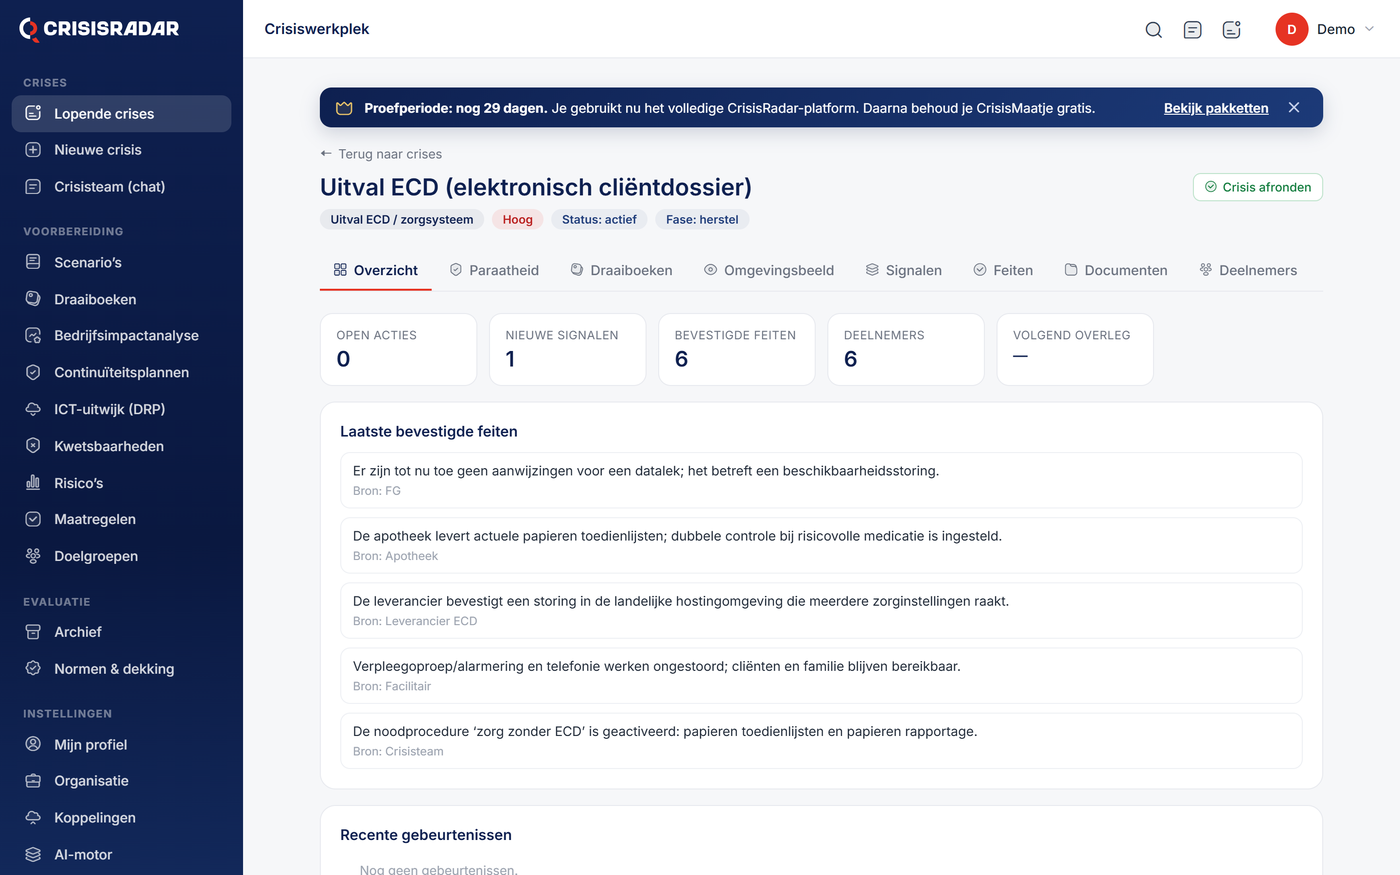Click the Crisis afronden button
This screenshot has height=875, width=1400.
[1257, 187]
